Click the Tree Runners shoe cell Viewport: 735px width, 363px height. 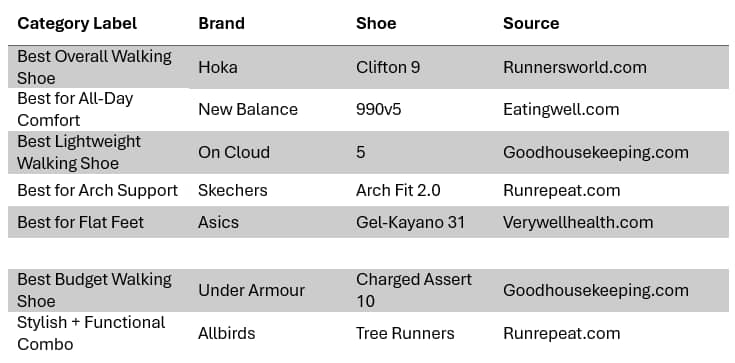(405, 333)
